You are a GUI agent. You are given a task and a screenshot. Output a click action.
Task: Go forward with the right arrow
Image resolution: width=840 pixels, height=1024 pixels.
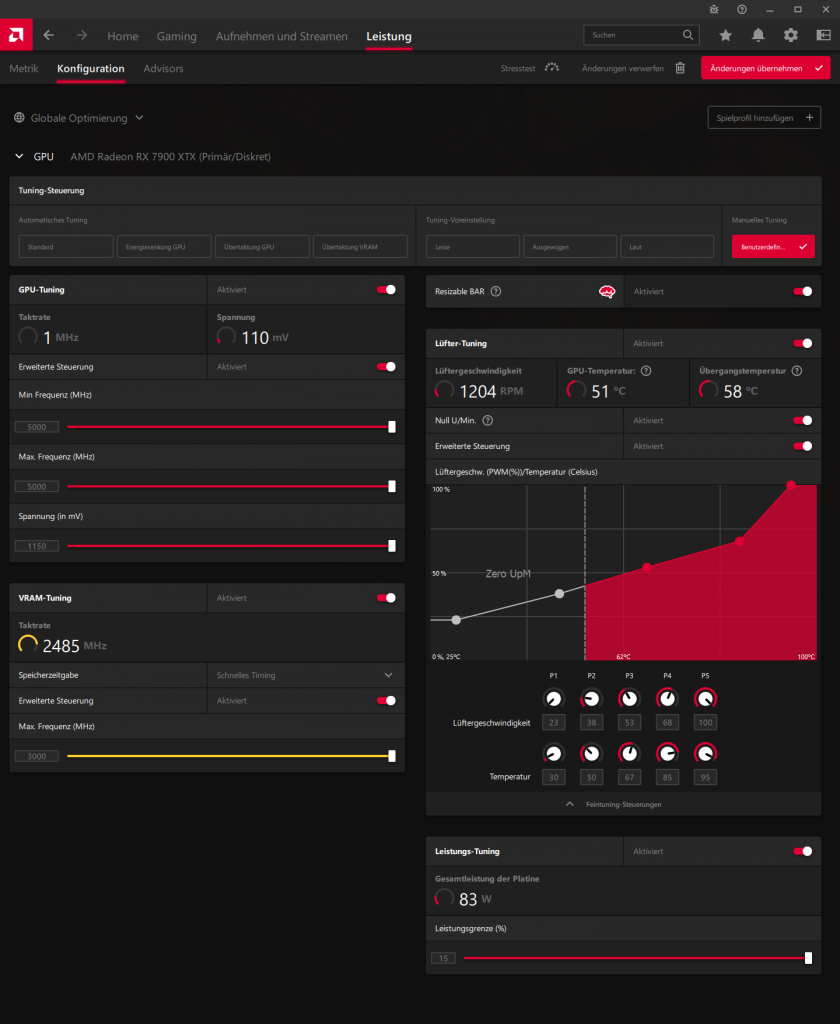pyautogui.click(x=82, y=35)
